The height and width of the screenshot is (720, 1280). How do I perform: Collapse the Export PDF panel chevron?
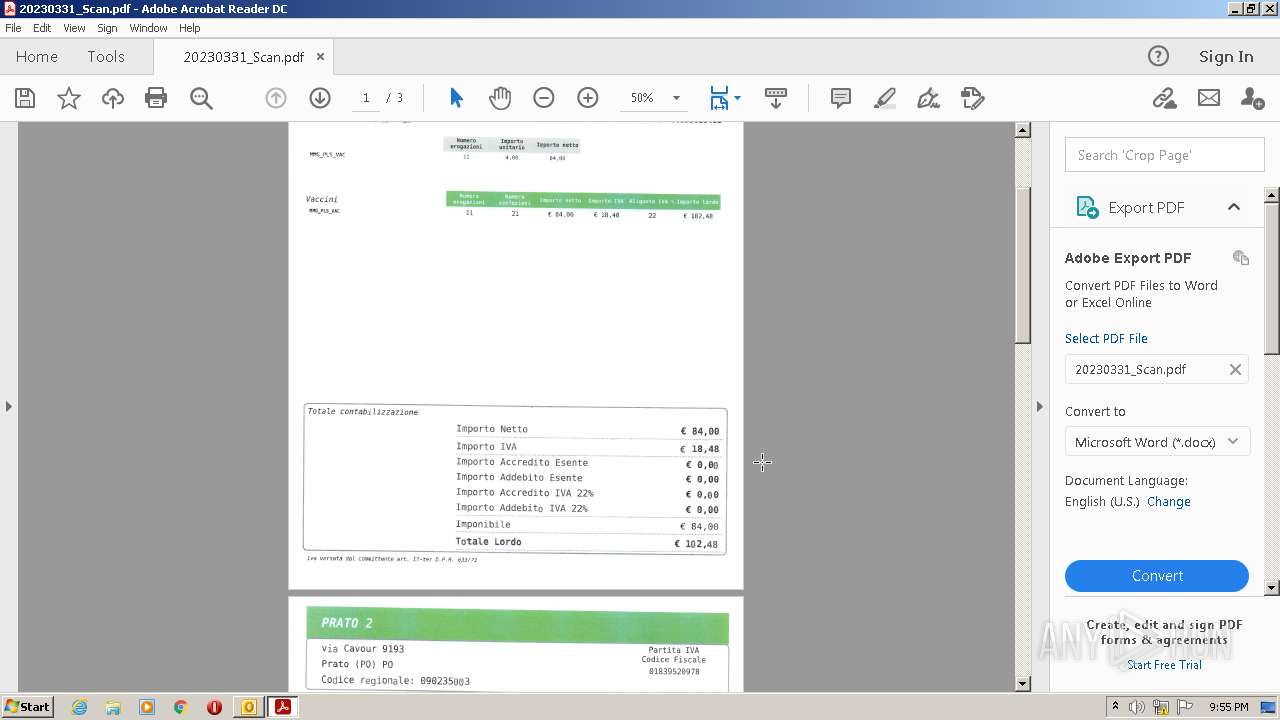[1234, 207]
